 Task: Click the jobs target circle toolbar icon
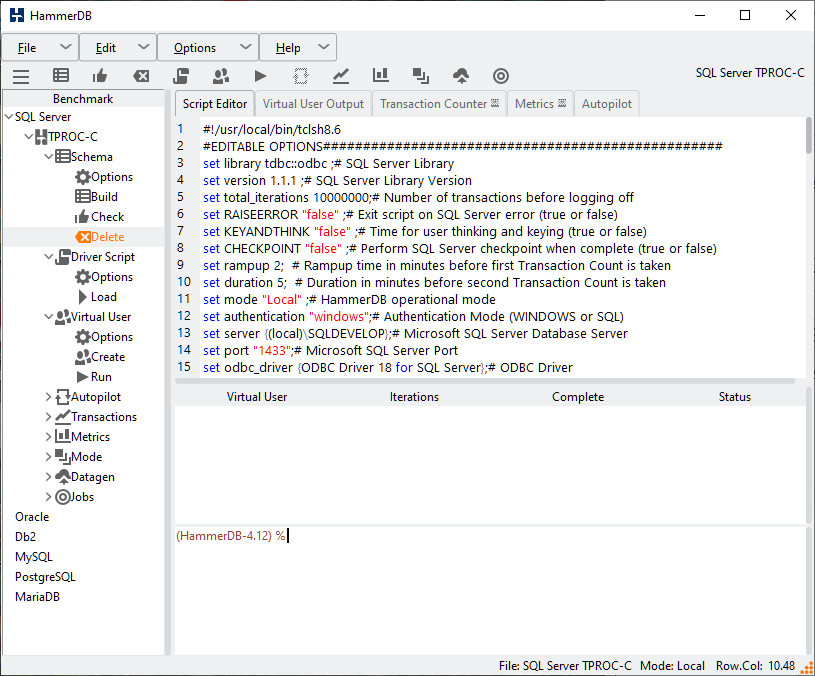click(501, 76)
